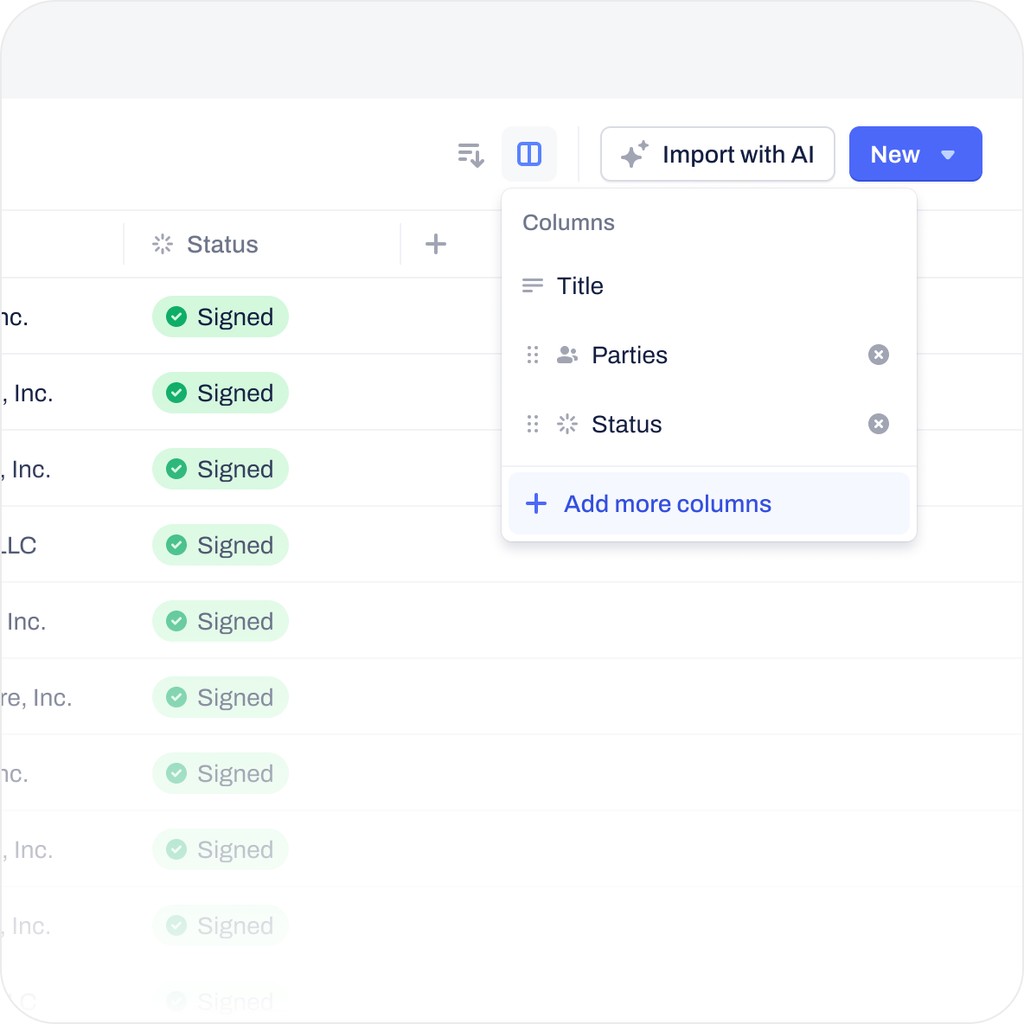Select the Status column header in the table

[221, 243]
